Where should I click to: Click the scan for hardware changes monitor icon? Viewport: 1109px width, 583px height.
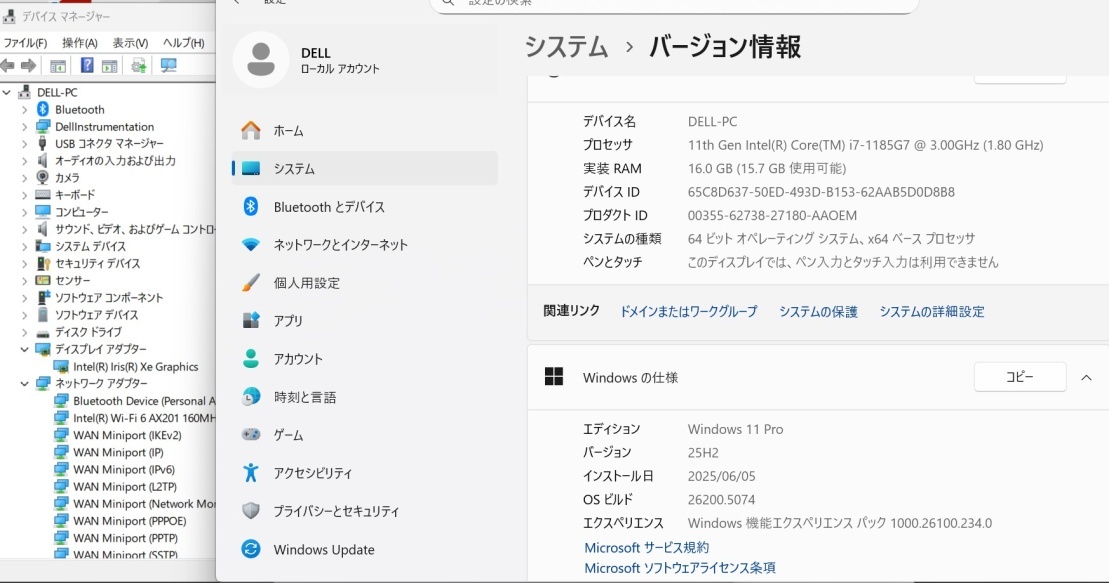pyautogui.click(x=168, y=66)
